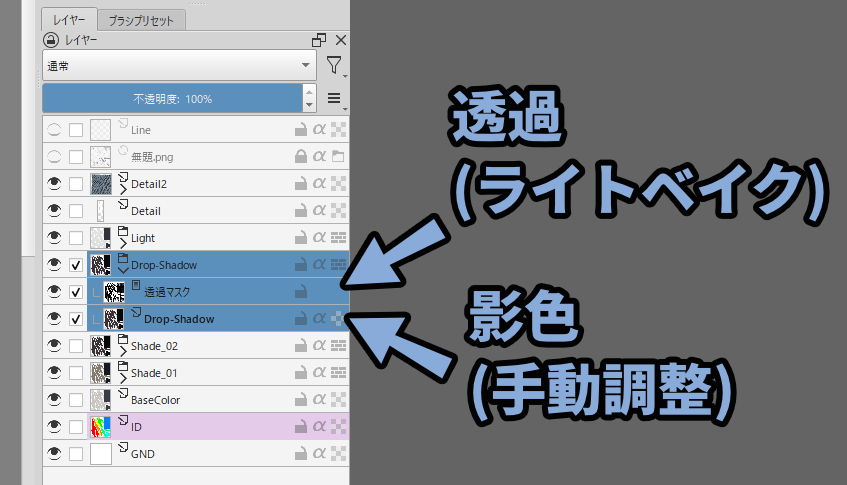
Task: Expand the Shade_01 group
Action: click(x=123, y=378)
